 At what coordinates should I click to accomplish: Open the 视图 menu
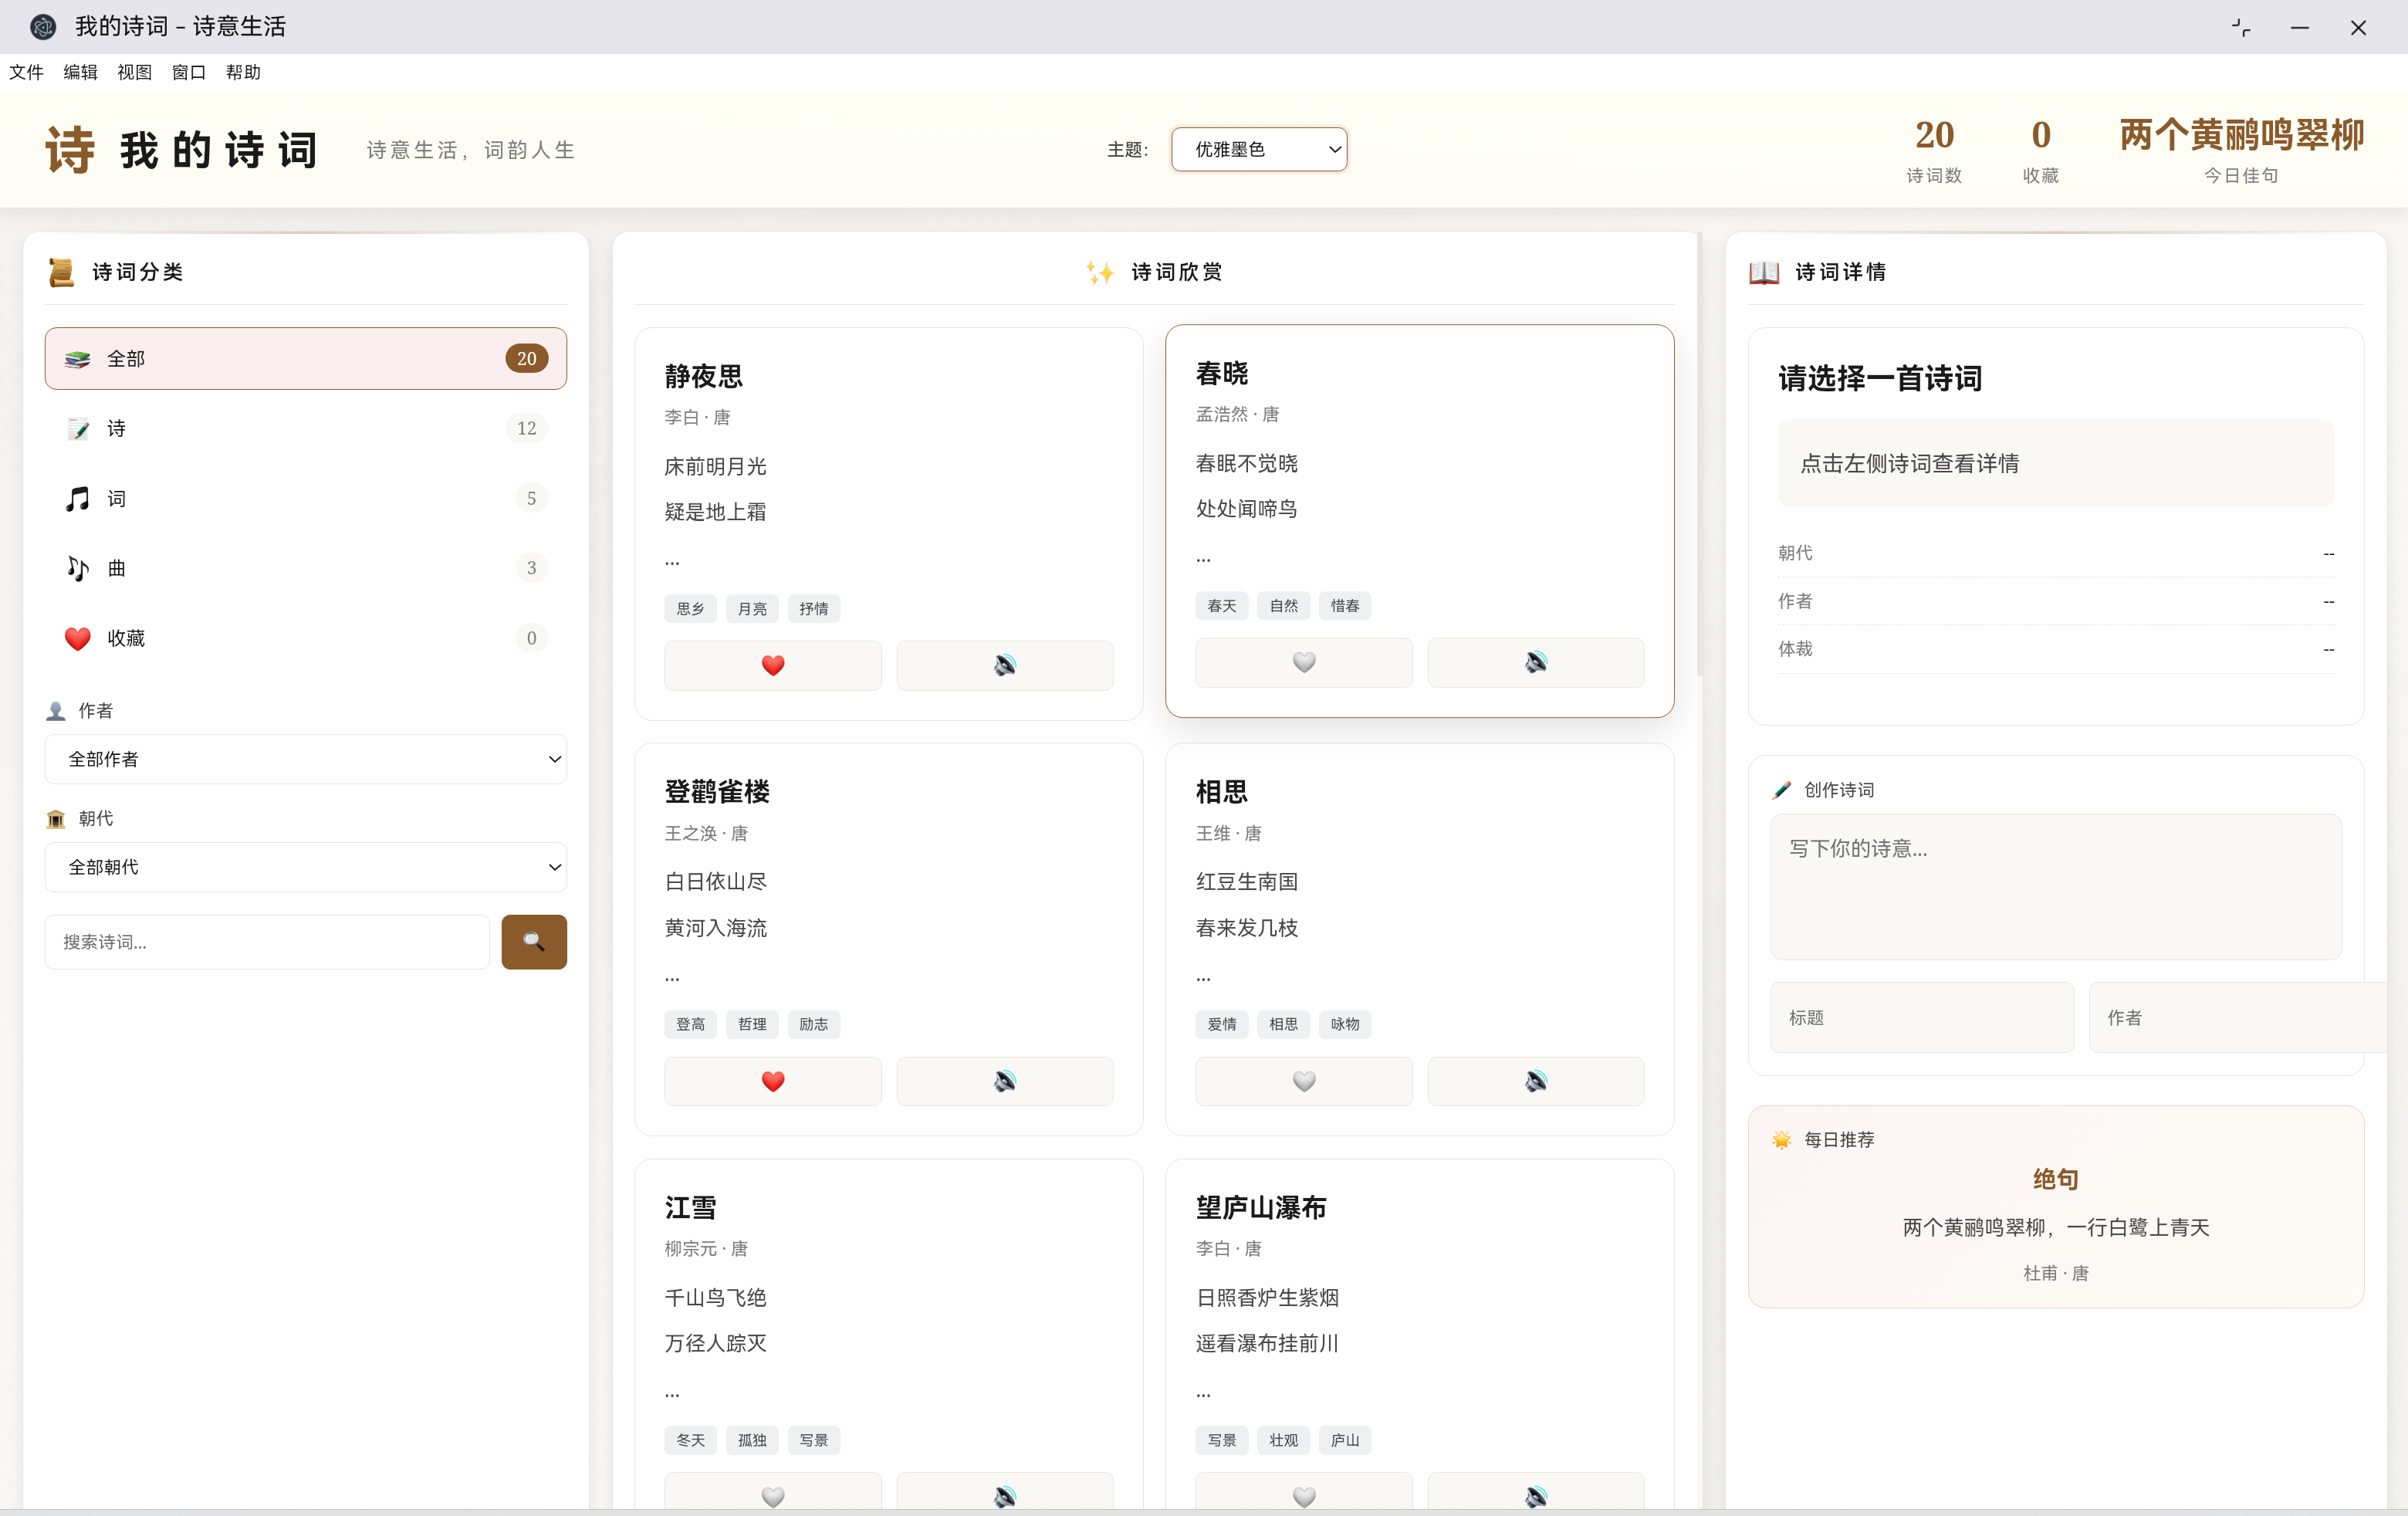135,72
